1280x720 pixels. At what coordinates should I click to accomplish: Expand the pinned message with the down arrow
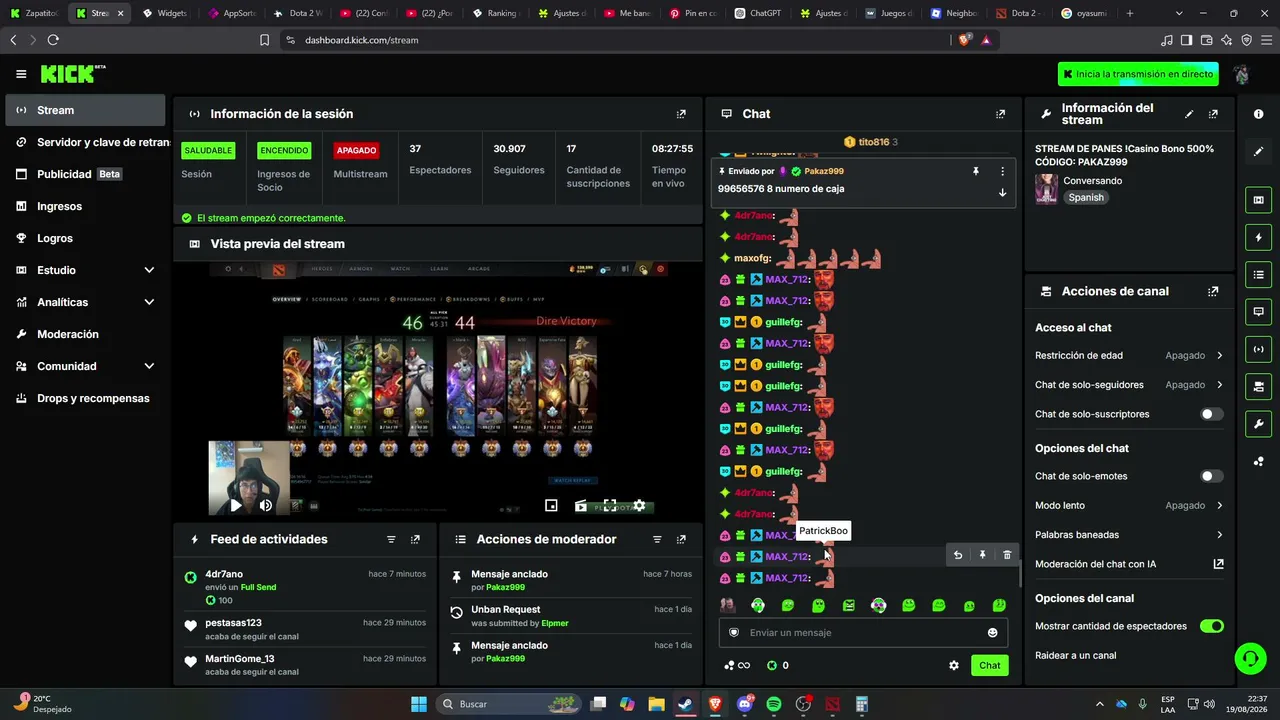point(1002,193)
